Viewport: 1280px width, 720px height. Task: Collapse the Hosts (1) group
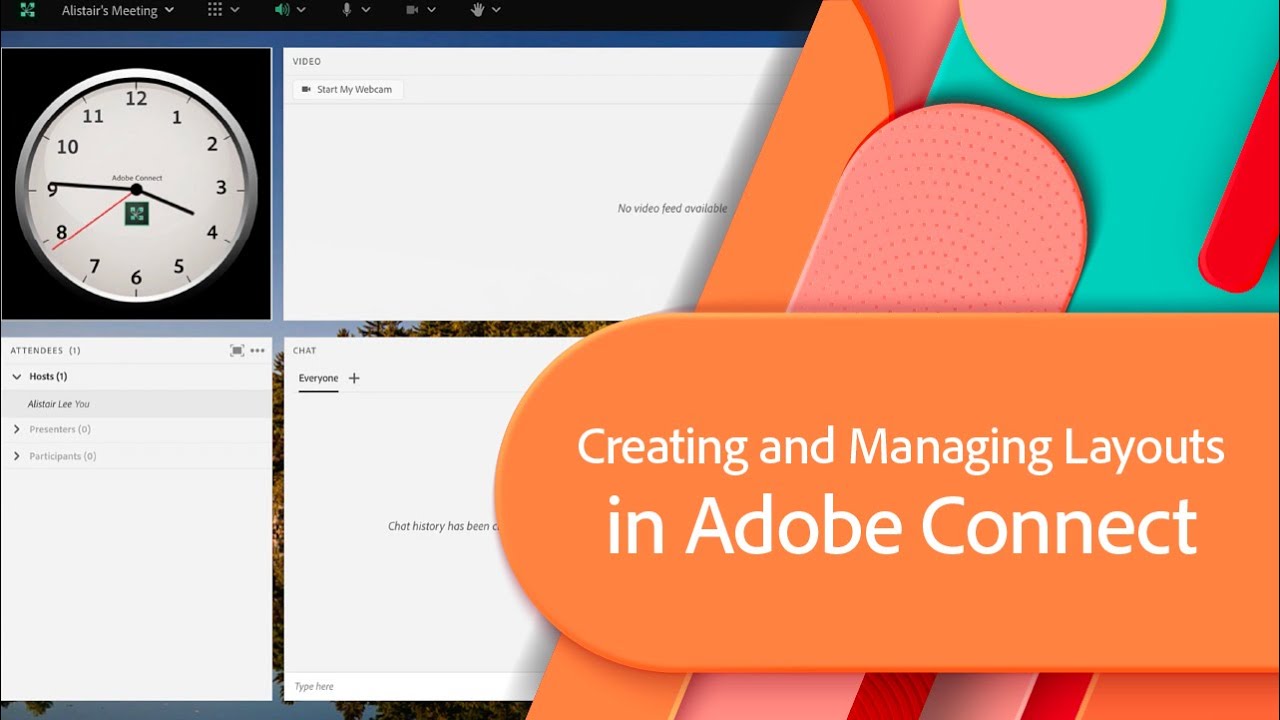click(17, 377)
